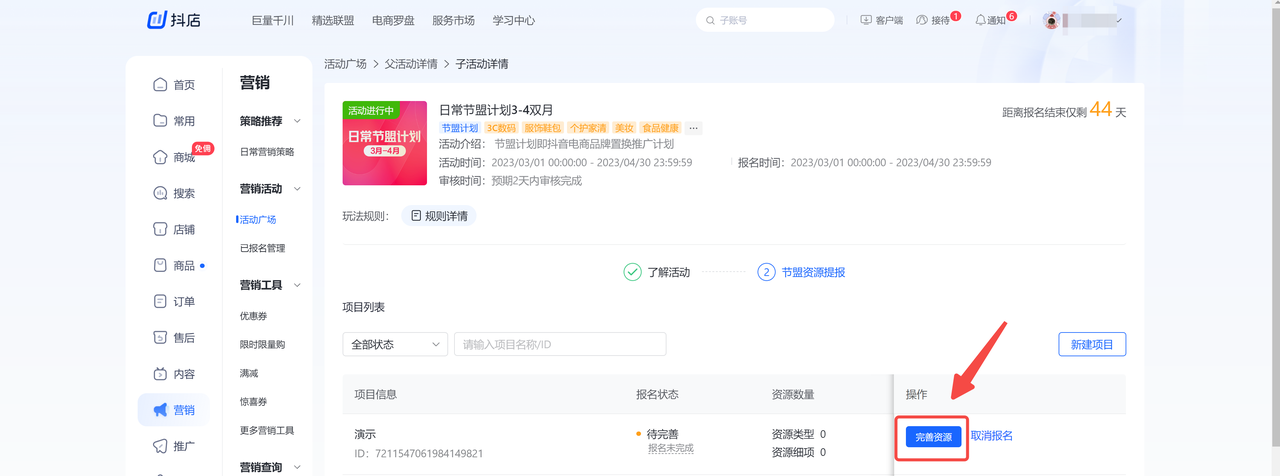Open 首页 in the sidebar
The image size is (1280, 476).
[174, 85]
